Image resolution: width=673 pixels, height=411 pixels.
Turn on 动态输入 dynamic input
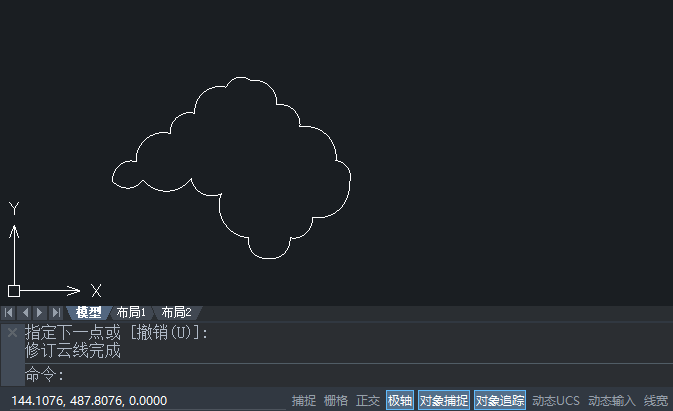[612, 401]
